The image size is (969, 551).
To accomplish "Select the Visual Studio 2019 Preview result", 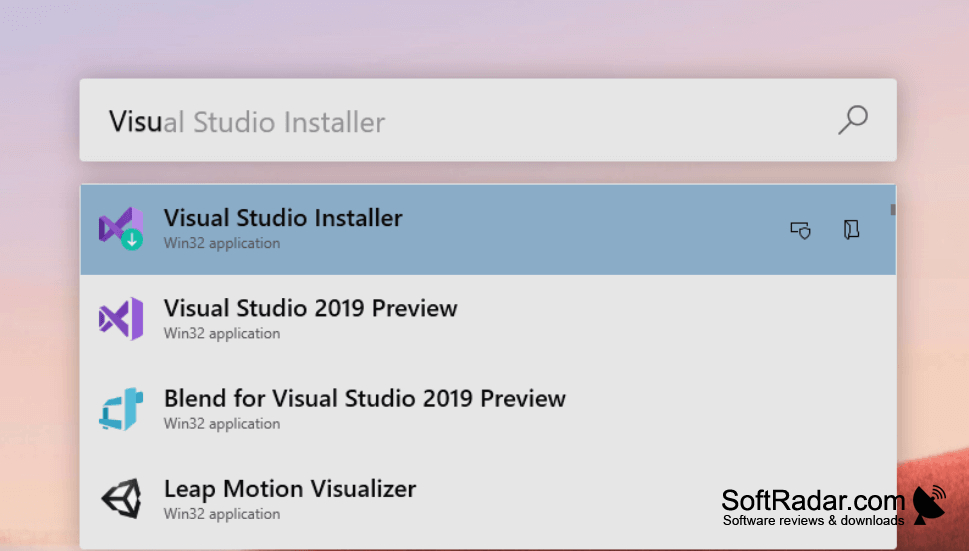I will [x=488, y=319].
